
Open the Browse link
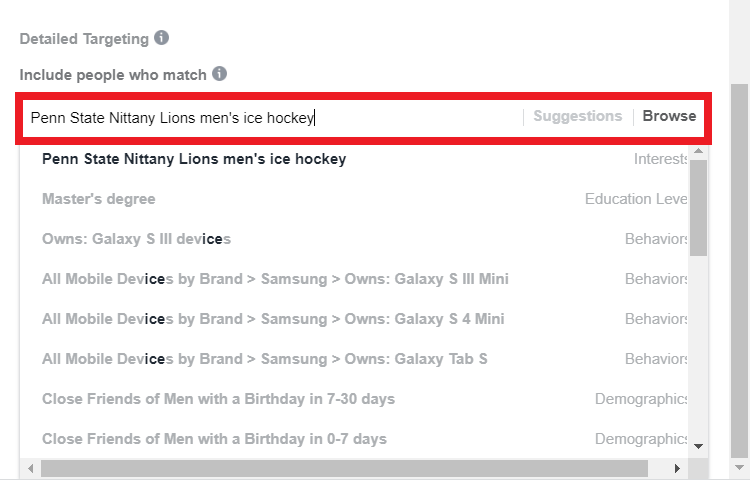[669, 116]
